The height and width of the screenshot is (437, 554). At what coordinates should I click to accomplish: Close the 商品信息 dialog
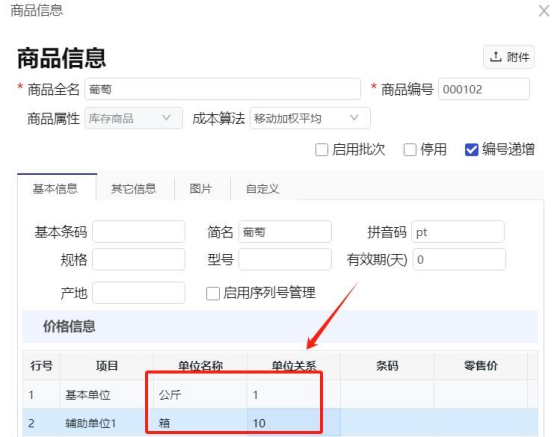pyautogui.click(x=544, y=11)
